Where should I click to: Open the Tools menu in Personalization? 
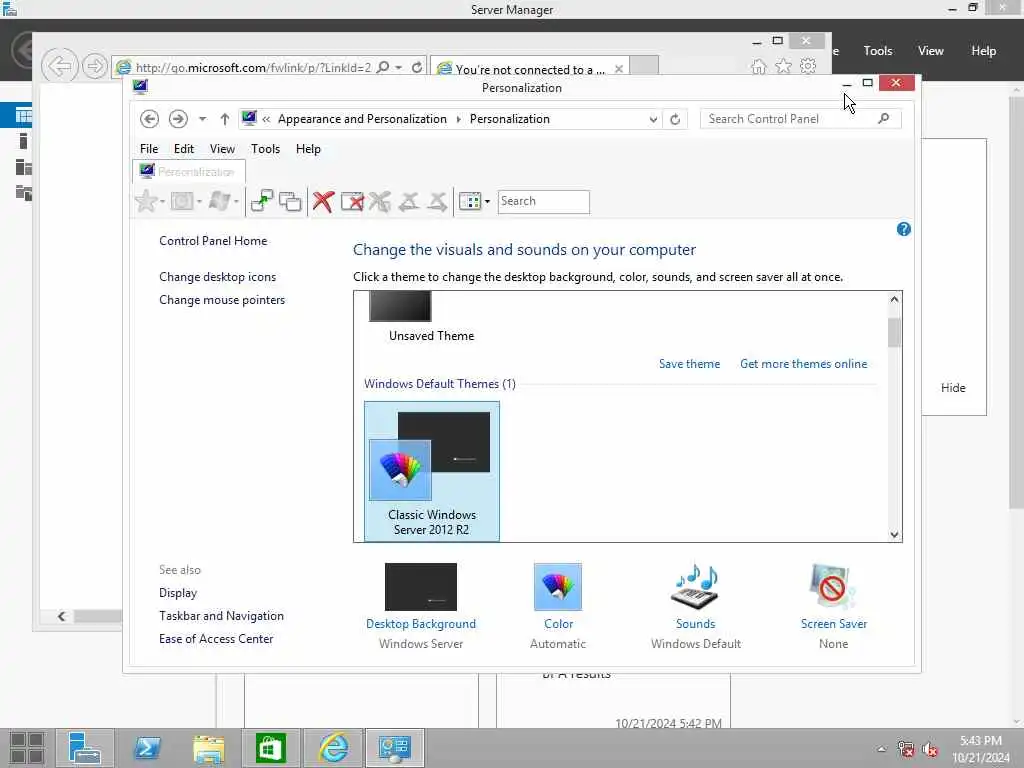[265, 149]
